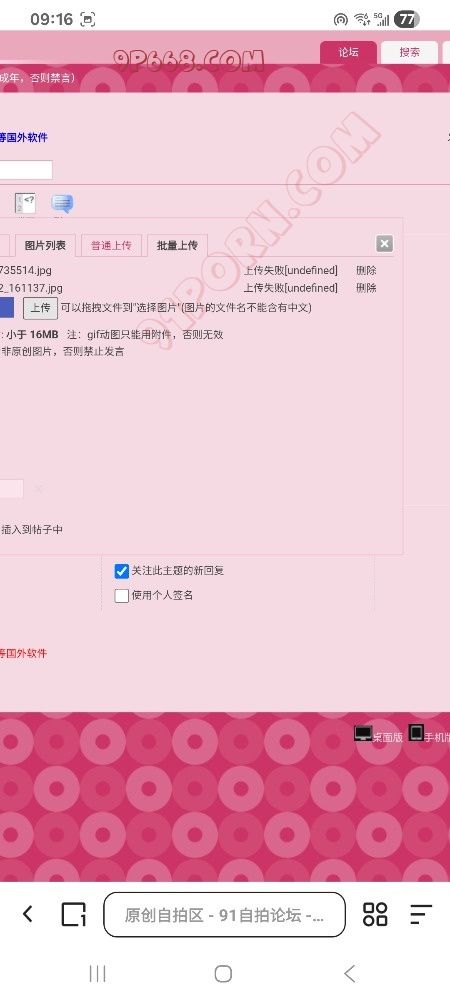Open the browser apps grid icon

[375, 914]
